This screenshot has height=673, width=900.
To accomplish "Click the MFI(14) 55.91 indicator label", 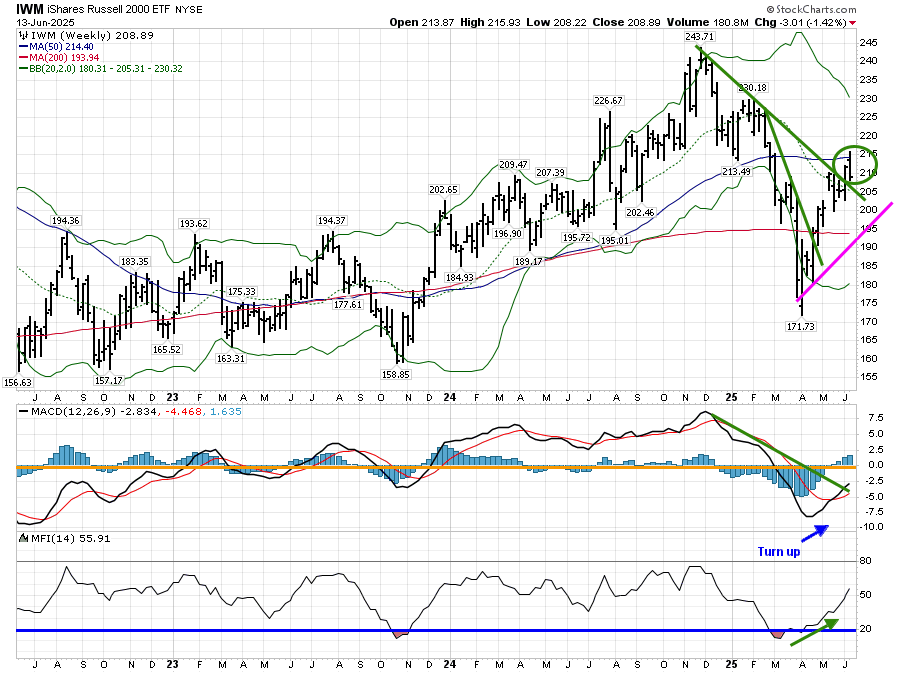I will (x=70, y=538).
